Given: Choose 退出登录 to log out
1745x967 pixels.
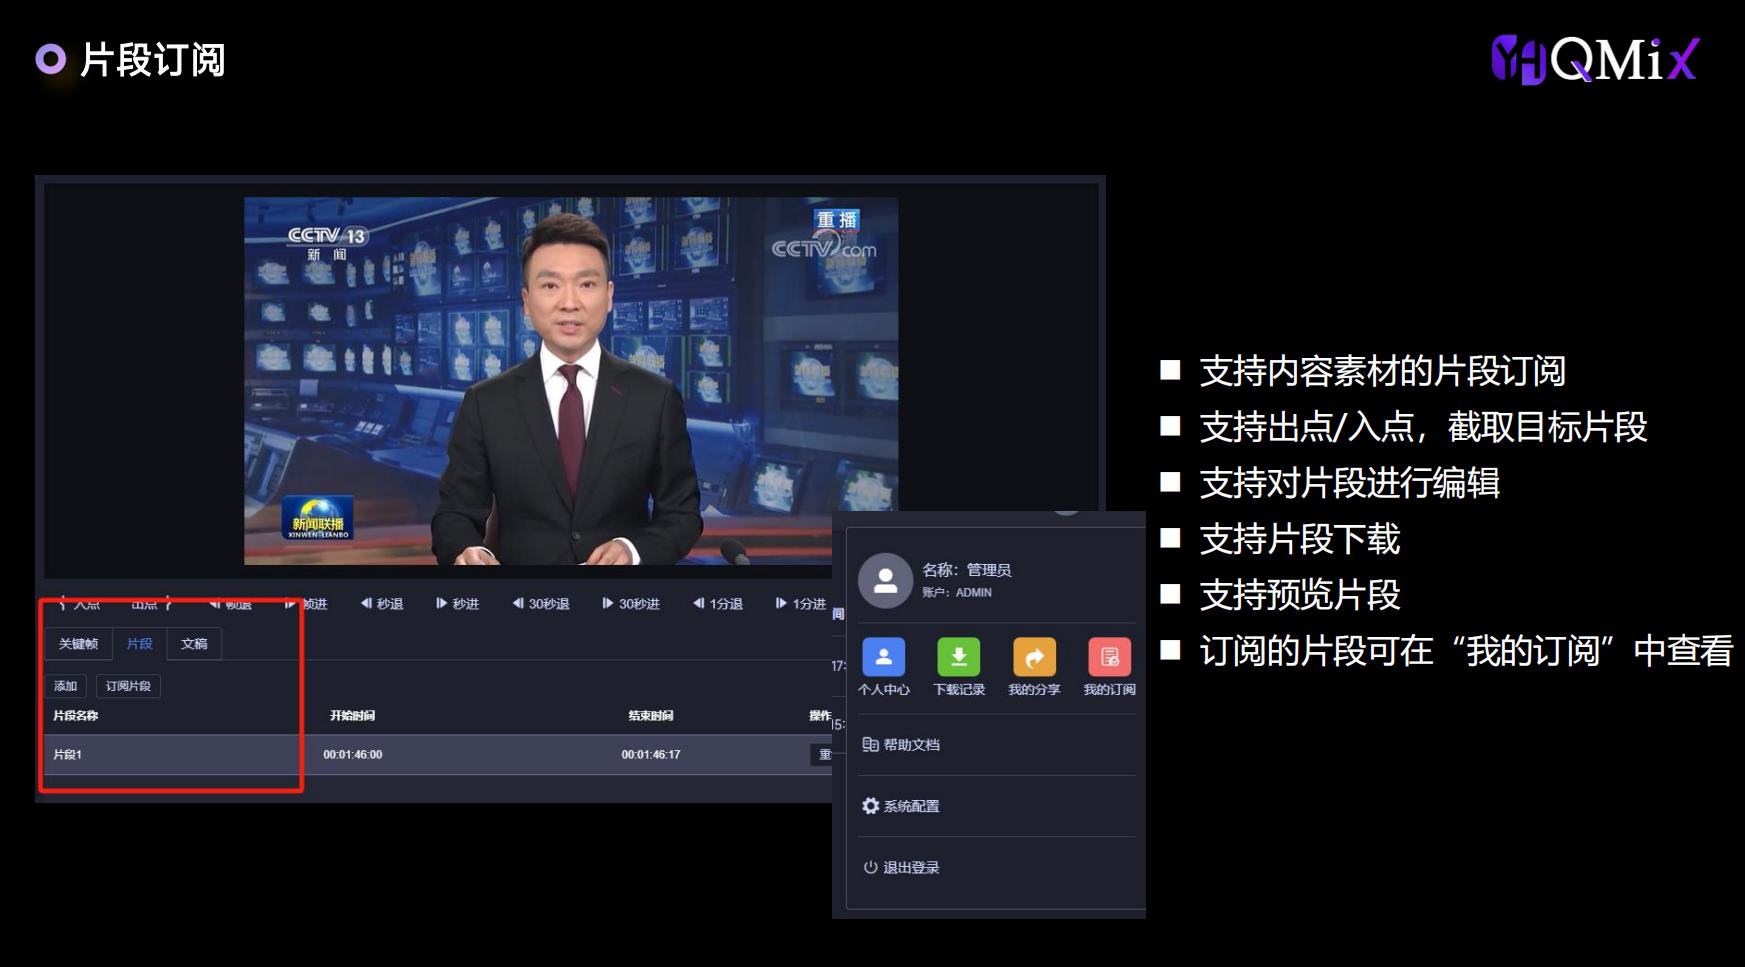Looking at the screenshot, I should (x=901, y=867).
